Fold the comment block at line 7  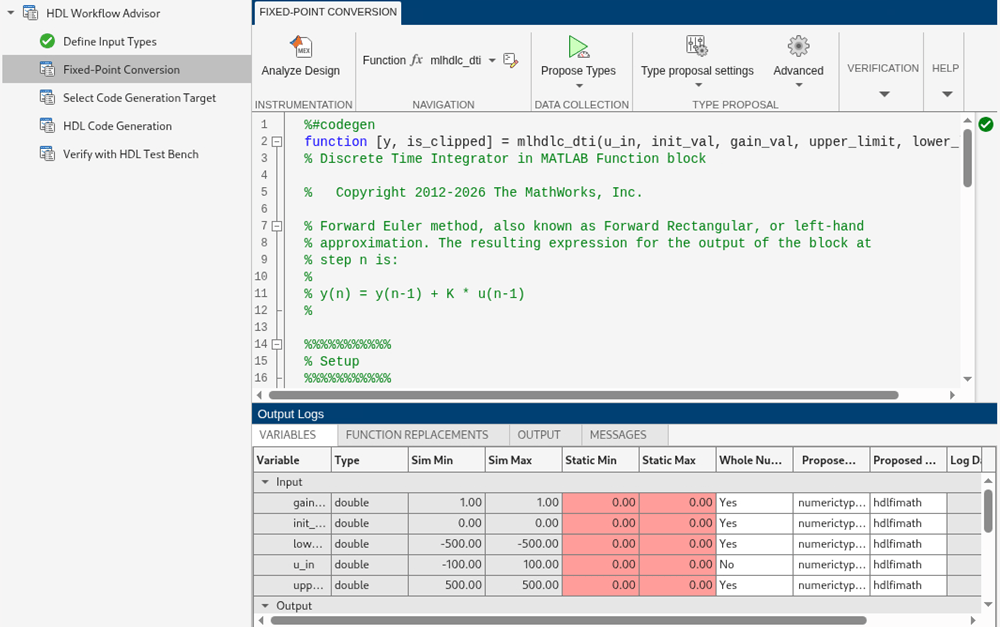tap(277, 226)
